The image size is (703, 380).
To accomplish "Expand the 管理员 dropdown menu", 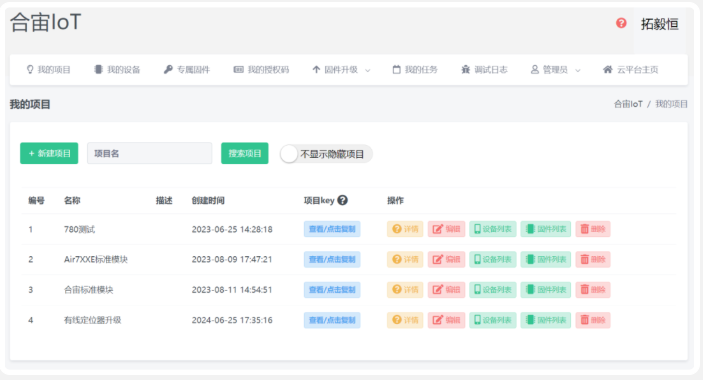I will pyautogui.click(x=555, y=69).
